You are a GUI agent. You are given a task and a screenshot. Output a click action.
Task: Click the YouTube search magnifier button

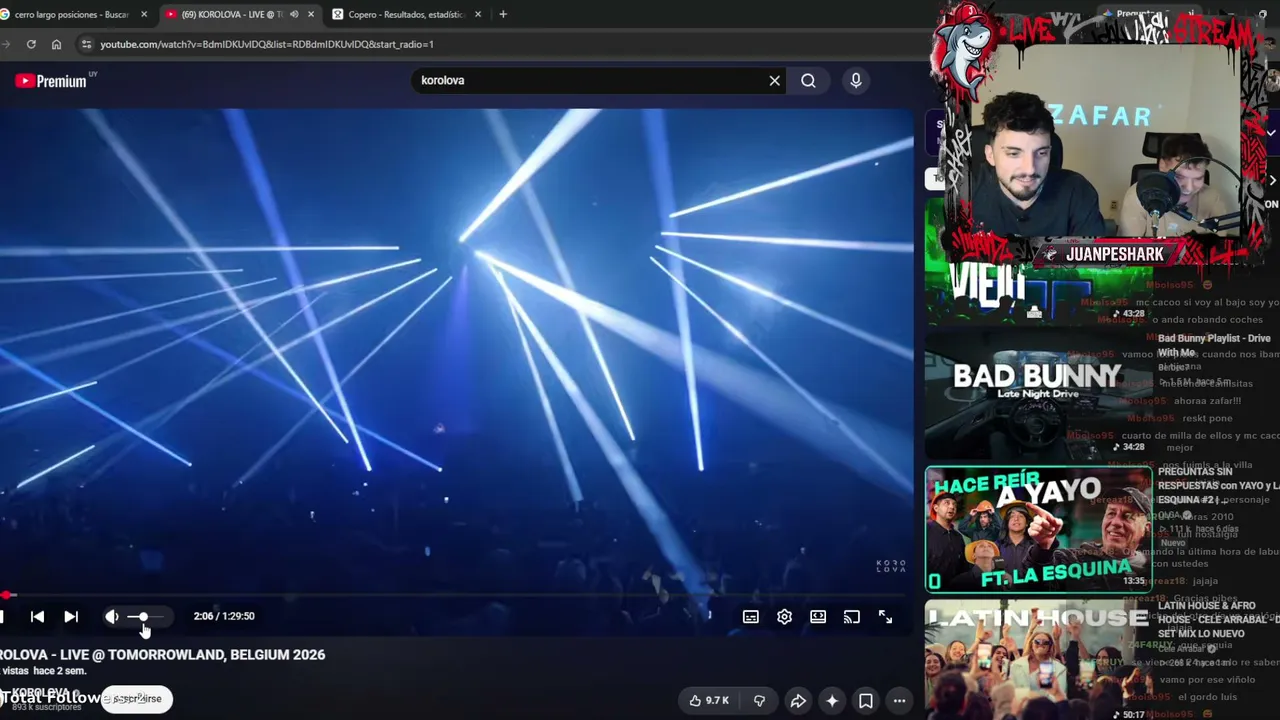coord(808,80)
